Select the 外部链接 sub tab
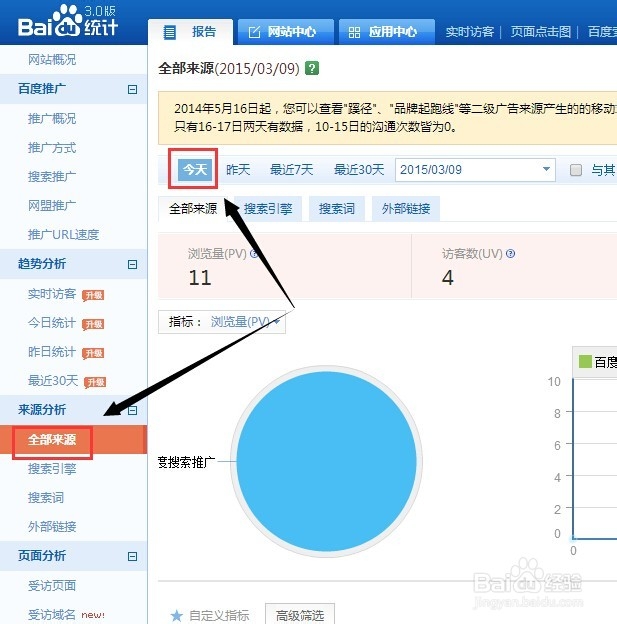This screenshot has height=624, width=617. pyautogui.click(x=406, y=209)
